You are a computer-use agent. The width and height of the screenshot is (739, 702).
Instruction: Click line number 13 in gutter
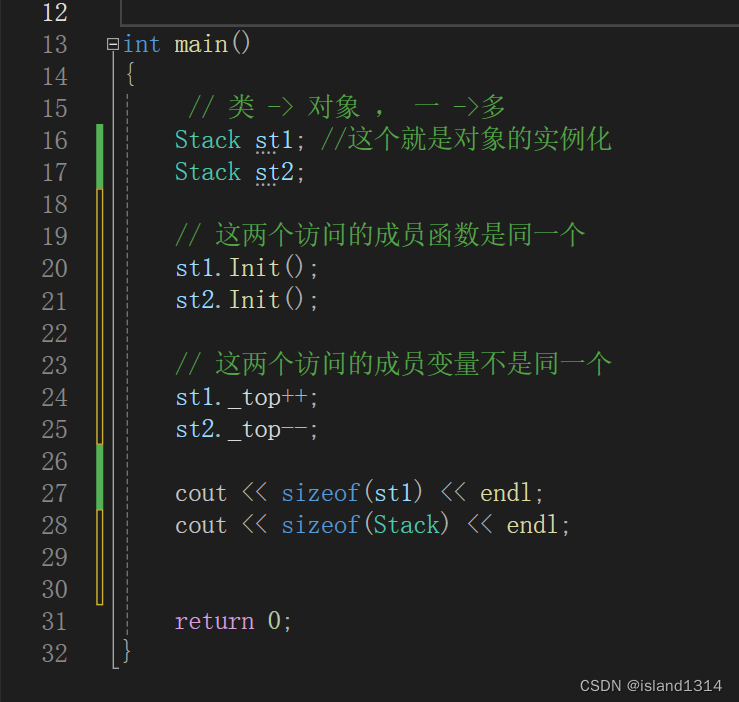tap(55, 45)
